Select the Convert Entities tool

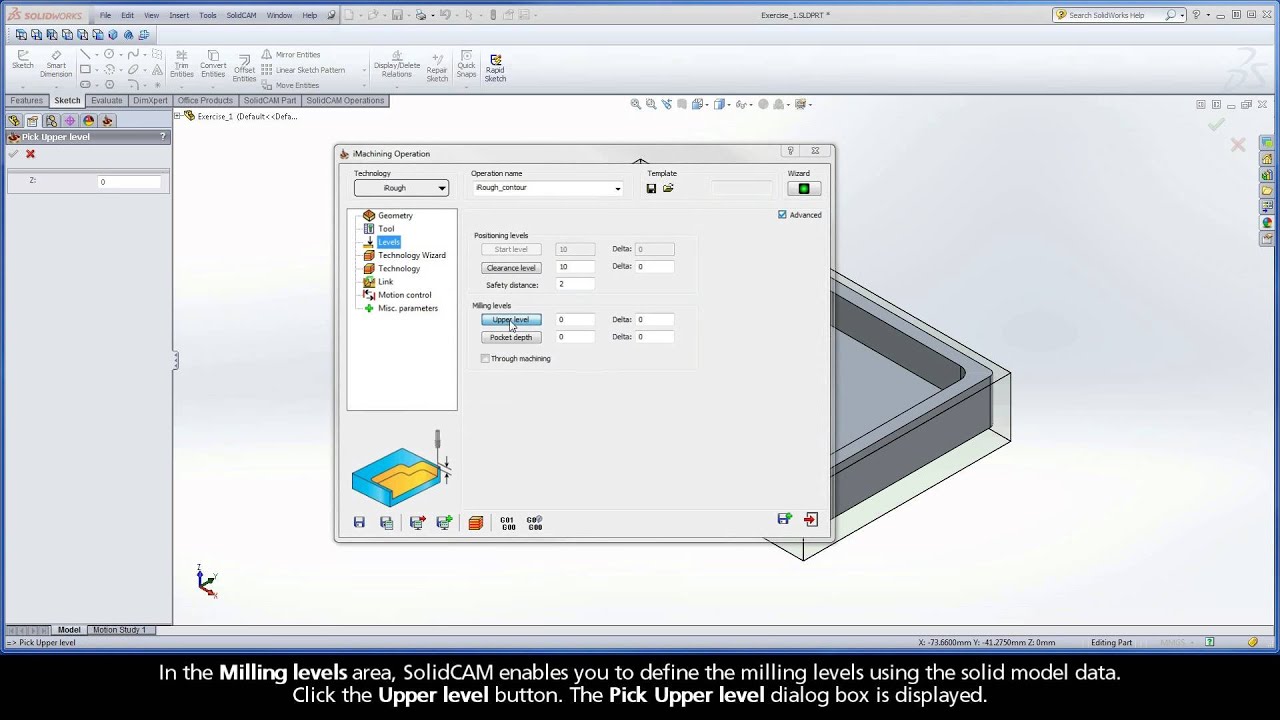coord(213,63)
